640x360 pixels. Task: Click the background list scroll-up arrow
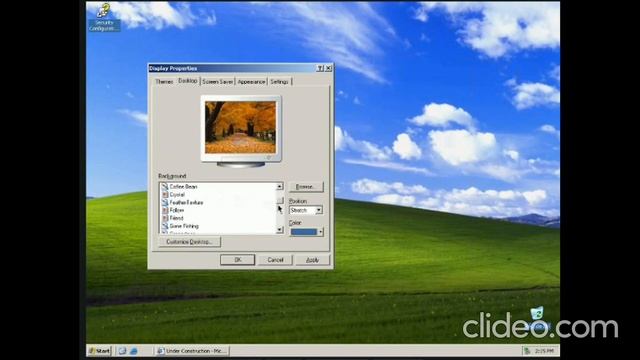(280, 187)
